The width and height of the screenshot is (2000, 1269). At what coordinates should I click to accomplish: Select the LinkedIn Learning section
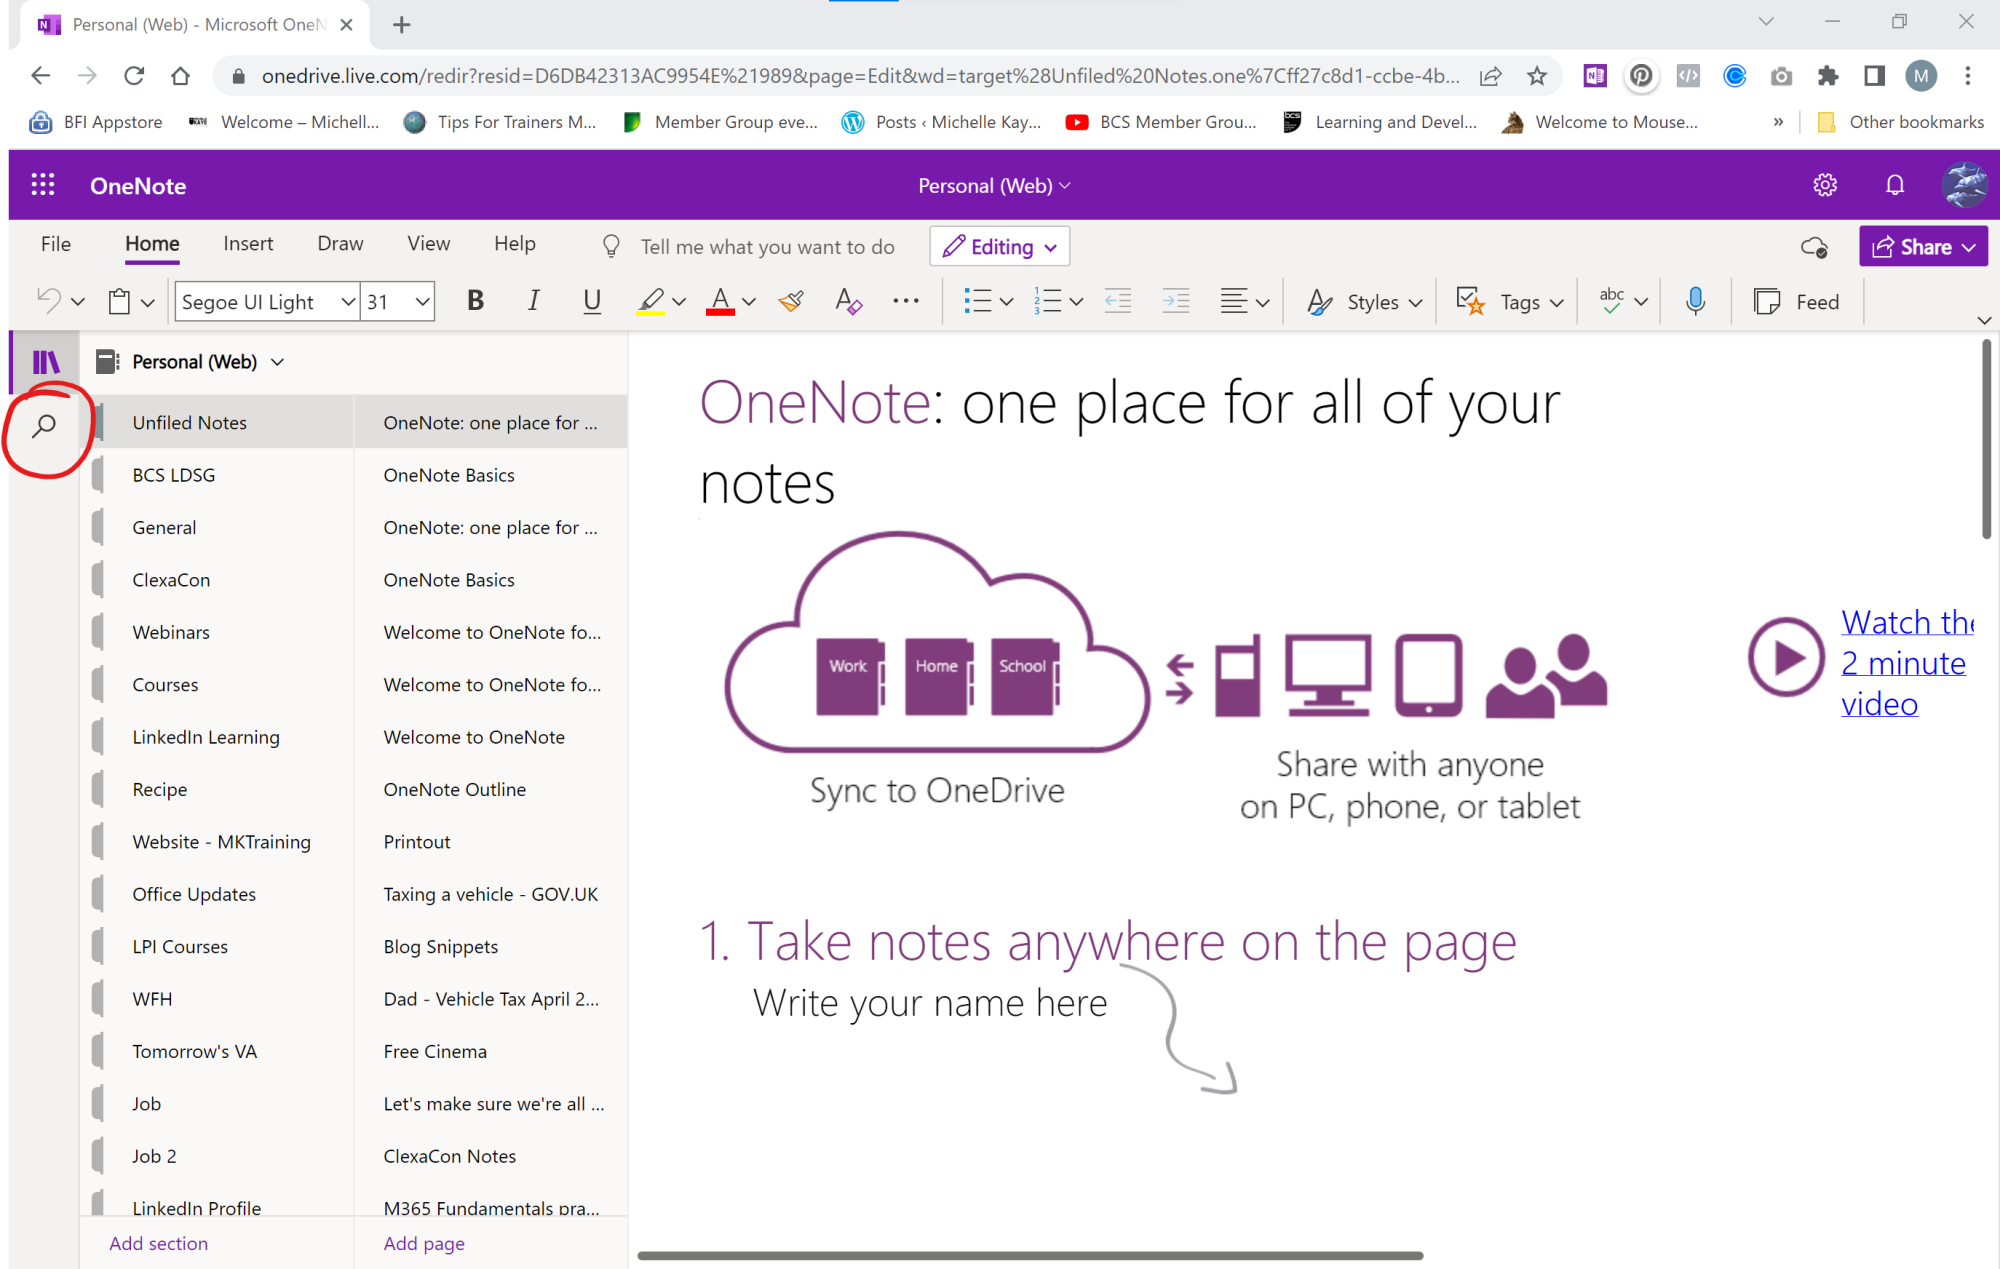tap(217, 737)
